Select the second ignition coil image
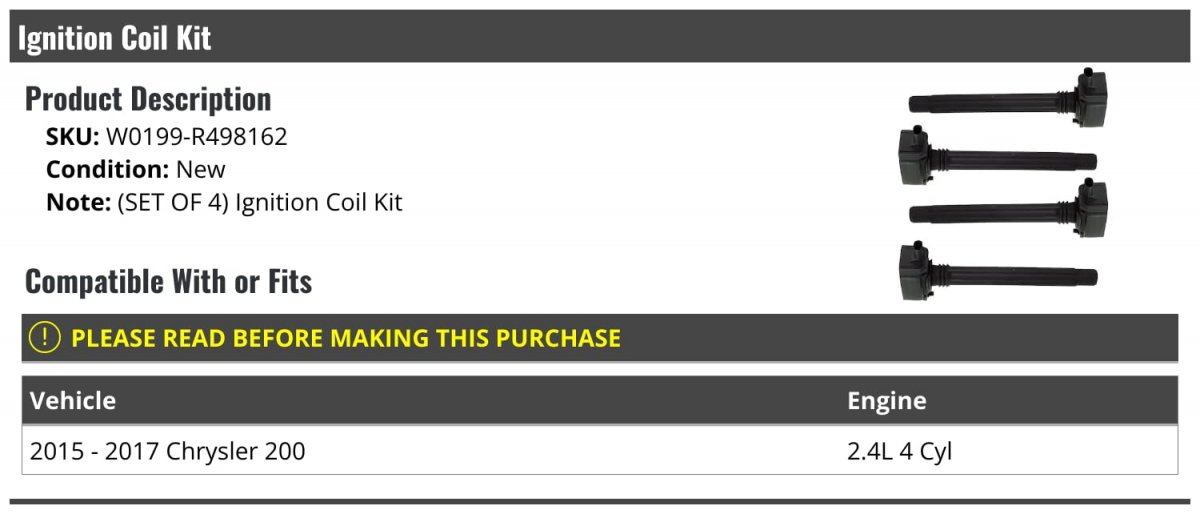This screenshot has height=514, width=1200. point(995,155)
